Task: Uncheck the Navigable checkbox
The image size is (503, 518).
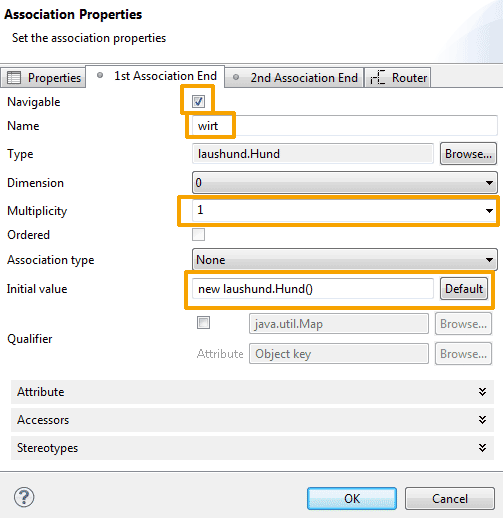Action: coord(198,101)
